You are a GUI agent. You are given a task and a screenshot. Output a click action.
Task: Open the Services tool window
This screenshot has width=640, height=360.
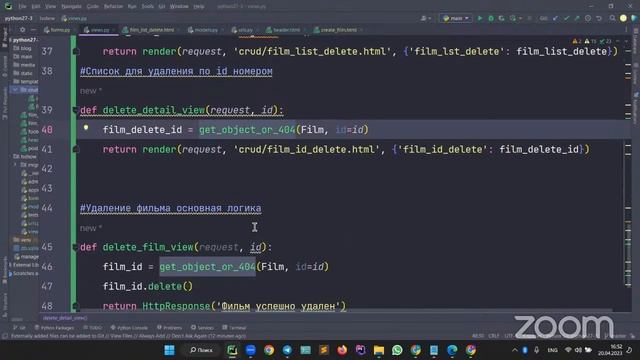(202, 328)
